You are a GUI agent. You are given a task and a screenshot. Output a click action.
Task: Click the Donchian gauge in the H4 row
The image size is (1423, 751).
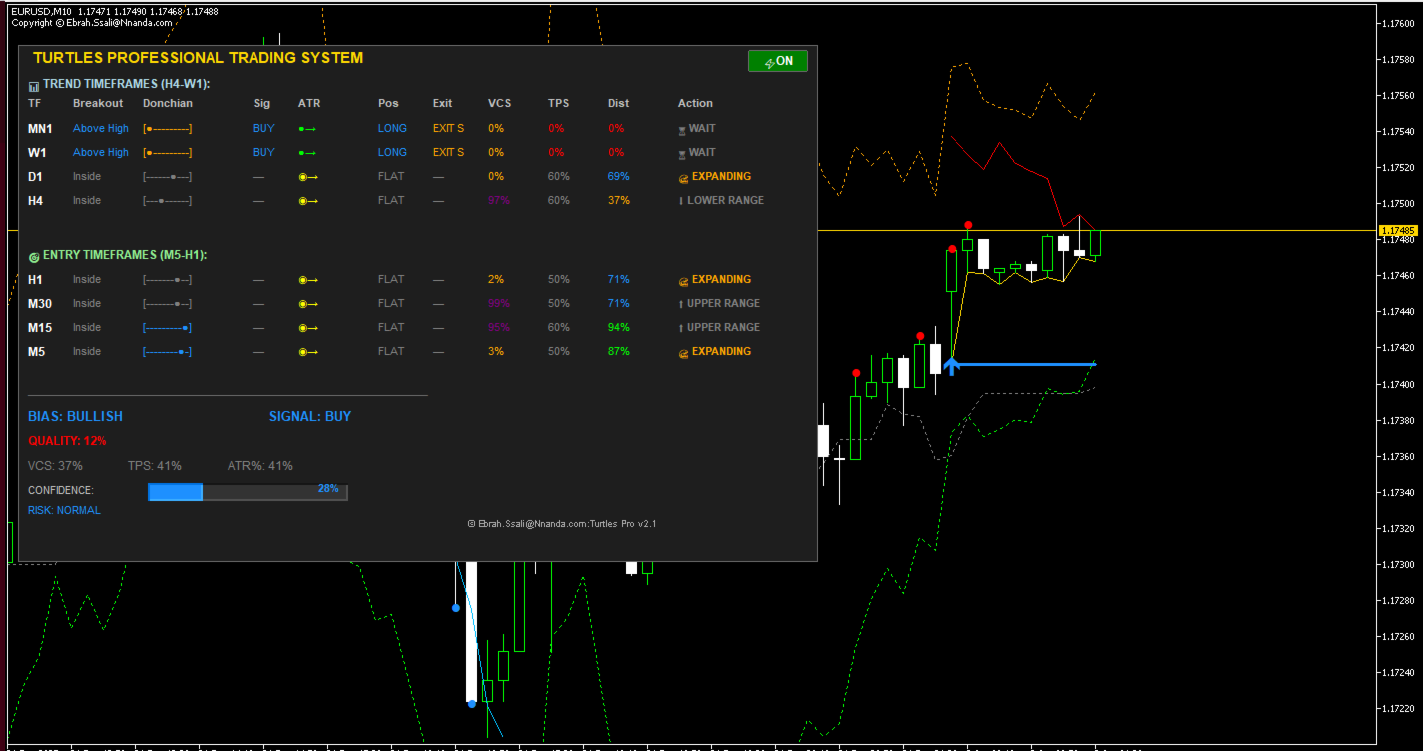click(168, 201)
